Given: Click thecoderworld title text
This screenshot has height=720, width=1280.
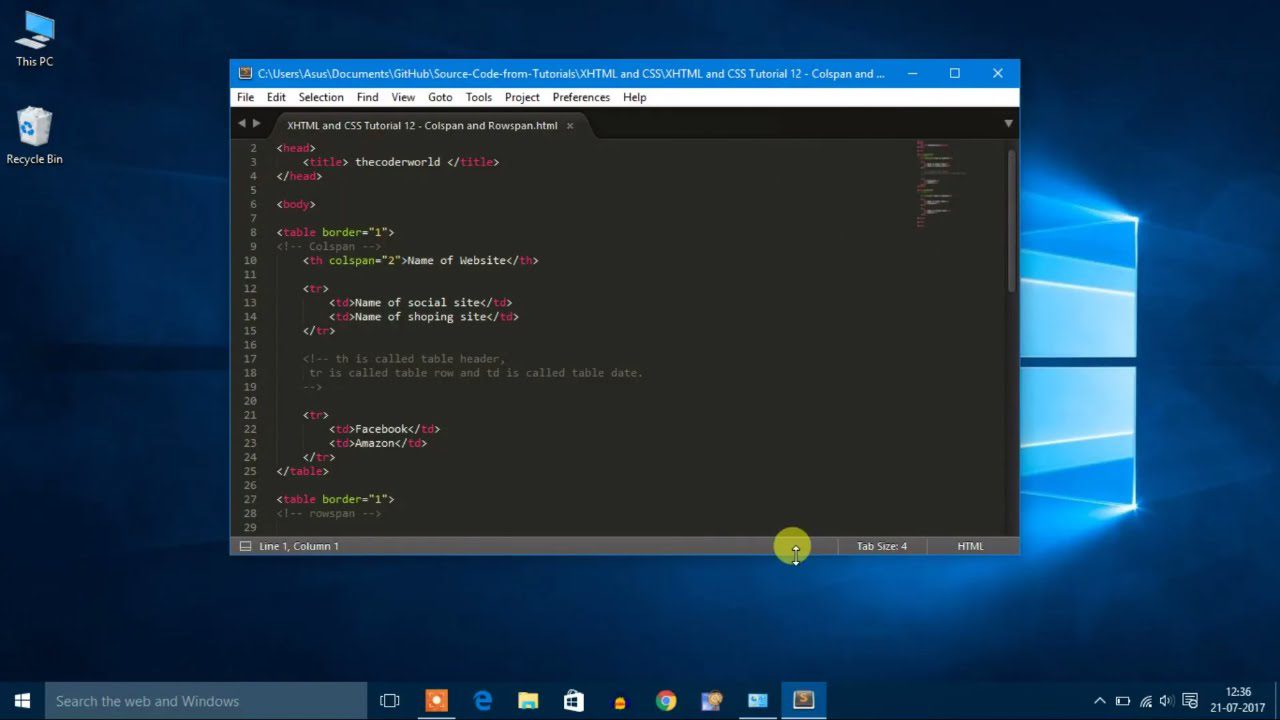Looking at the screenshot, I should point(397,162).
